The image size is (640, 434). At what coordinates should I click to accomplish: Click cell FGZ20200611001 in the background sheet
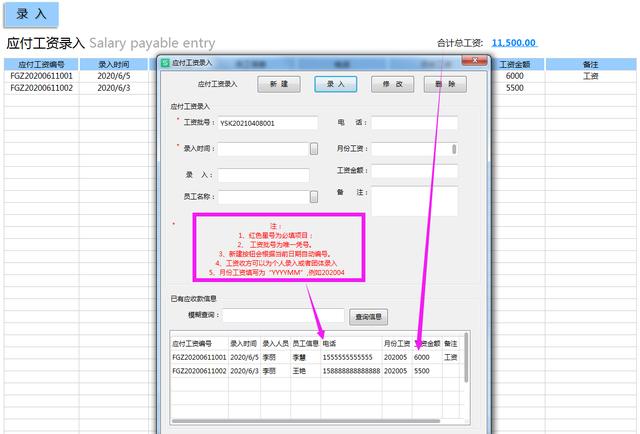[41, 76]
